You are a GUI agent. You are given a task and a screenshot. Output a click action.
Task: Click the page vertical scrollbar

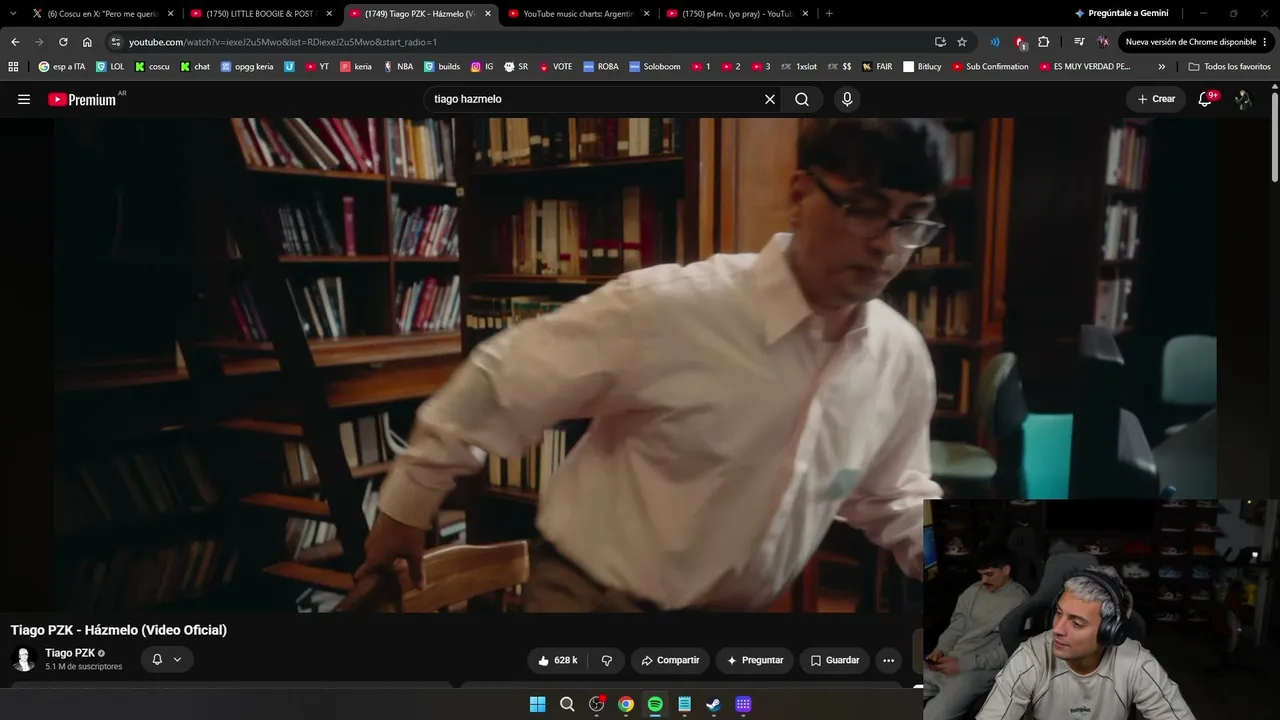[1275, 135]
